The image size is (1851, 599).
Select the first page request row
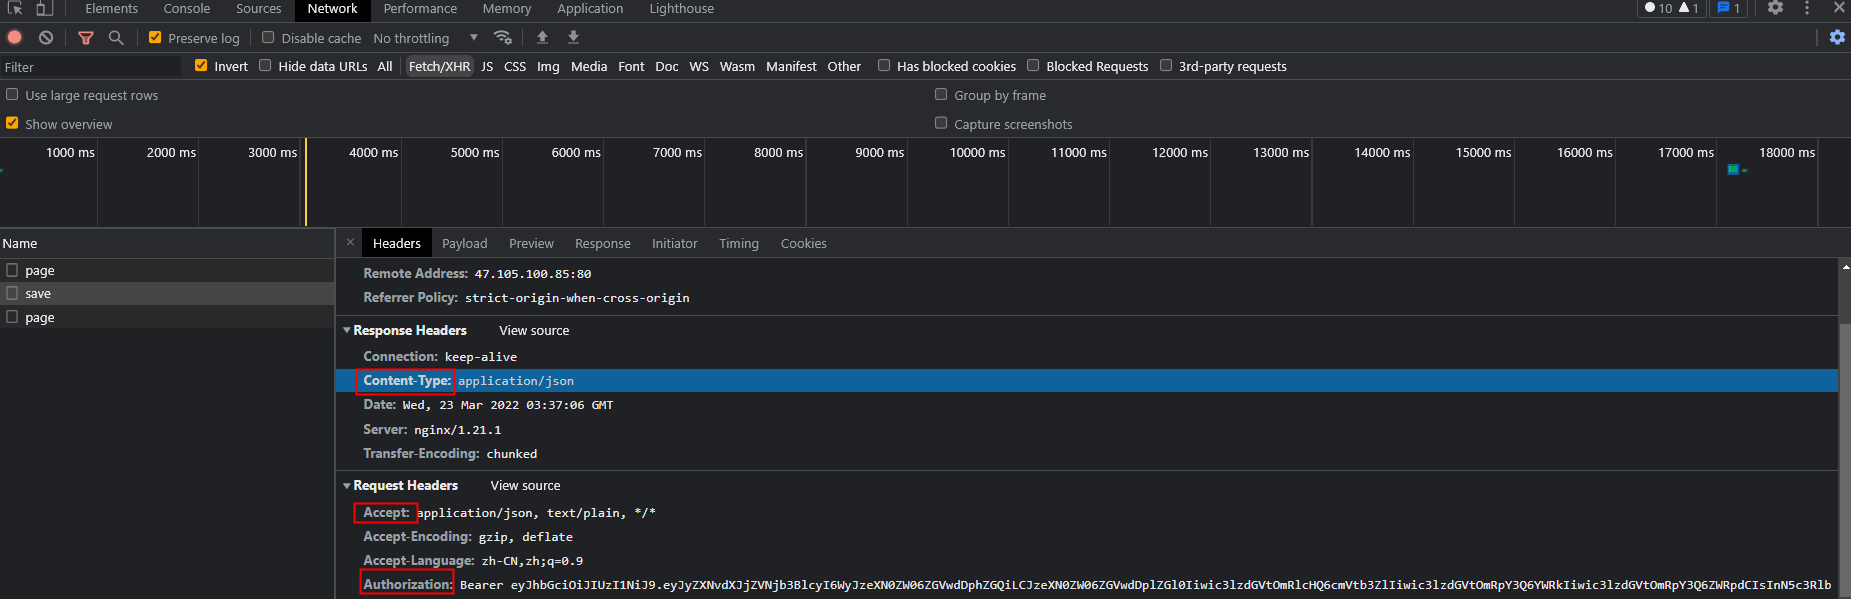coord(167,270)
